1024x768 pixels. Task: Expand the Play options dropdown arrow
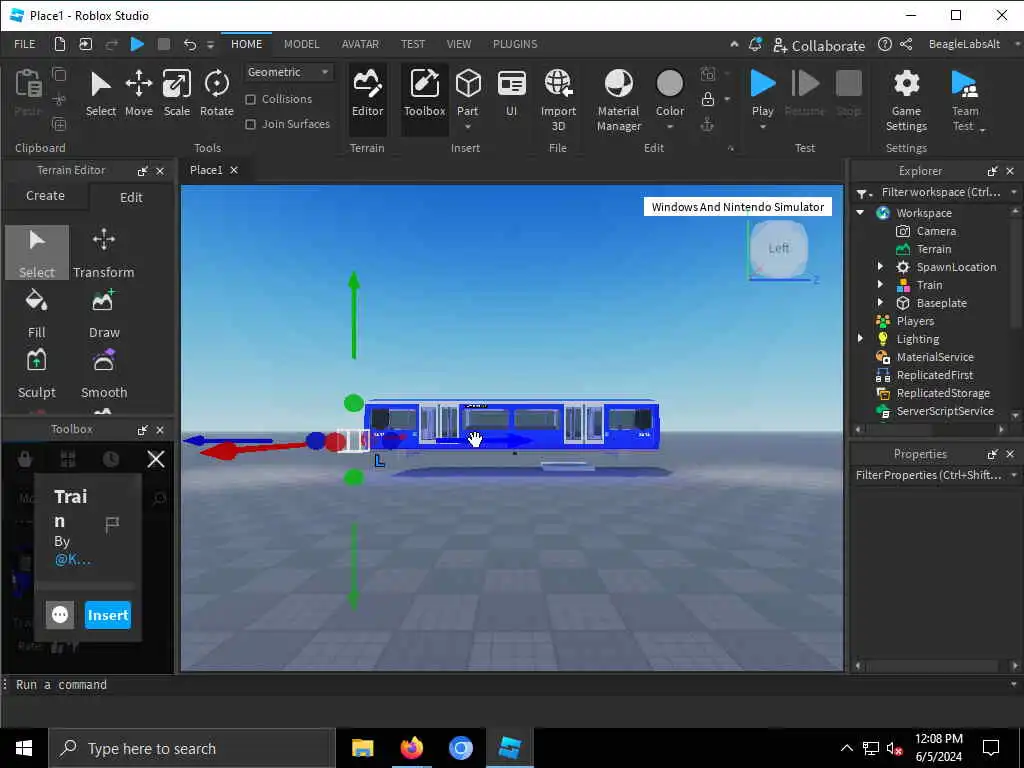763,127
